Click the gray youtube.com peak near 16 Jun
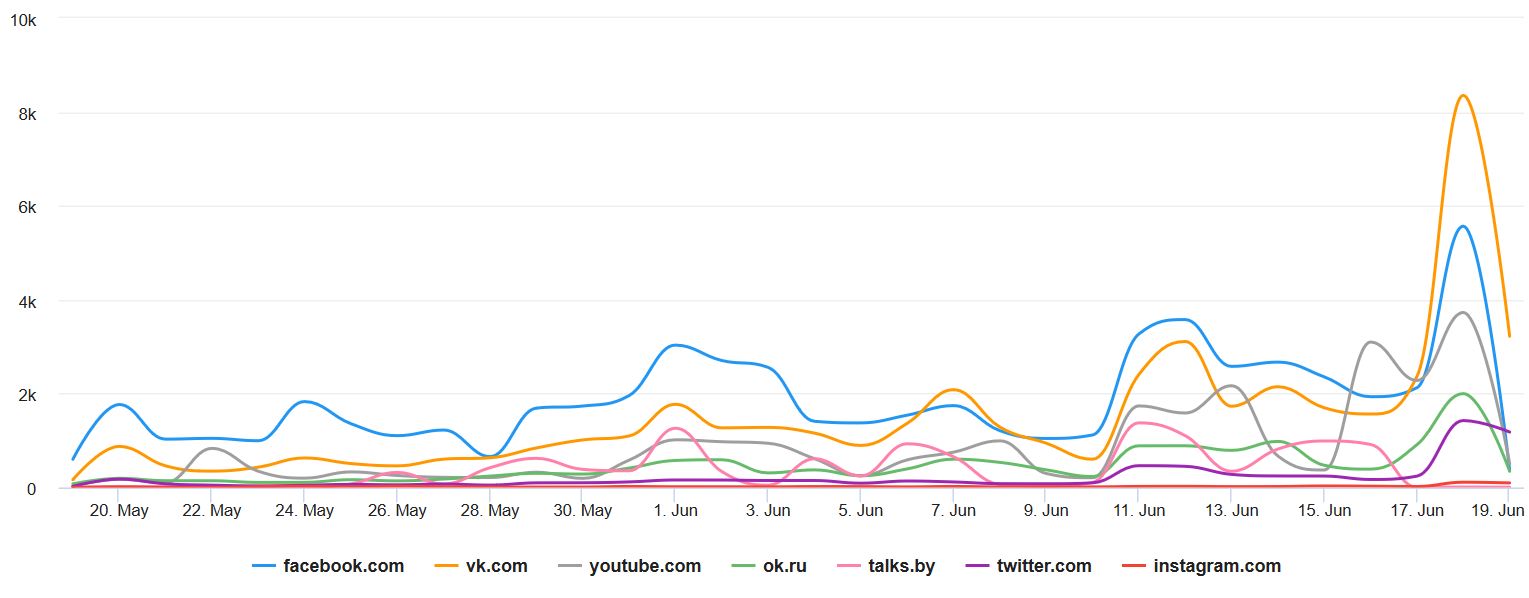 (1371, 343)
